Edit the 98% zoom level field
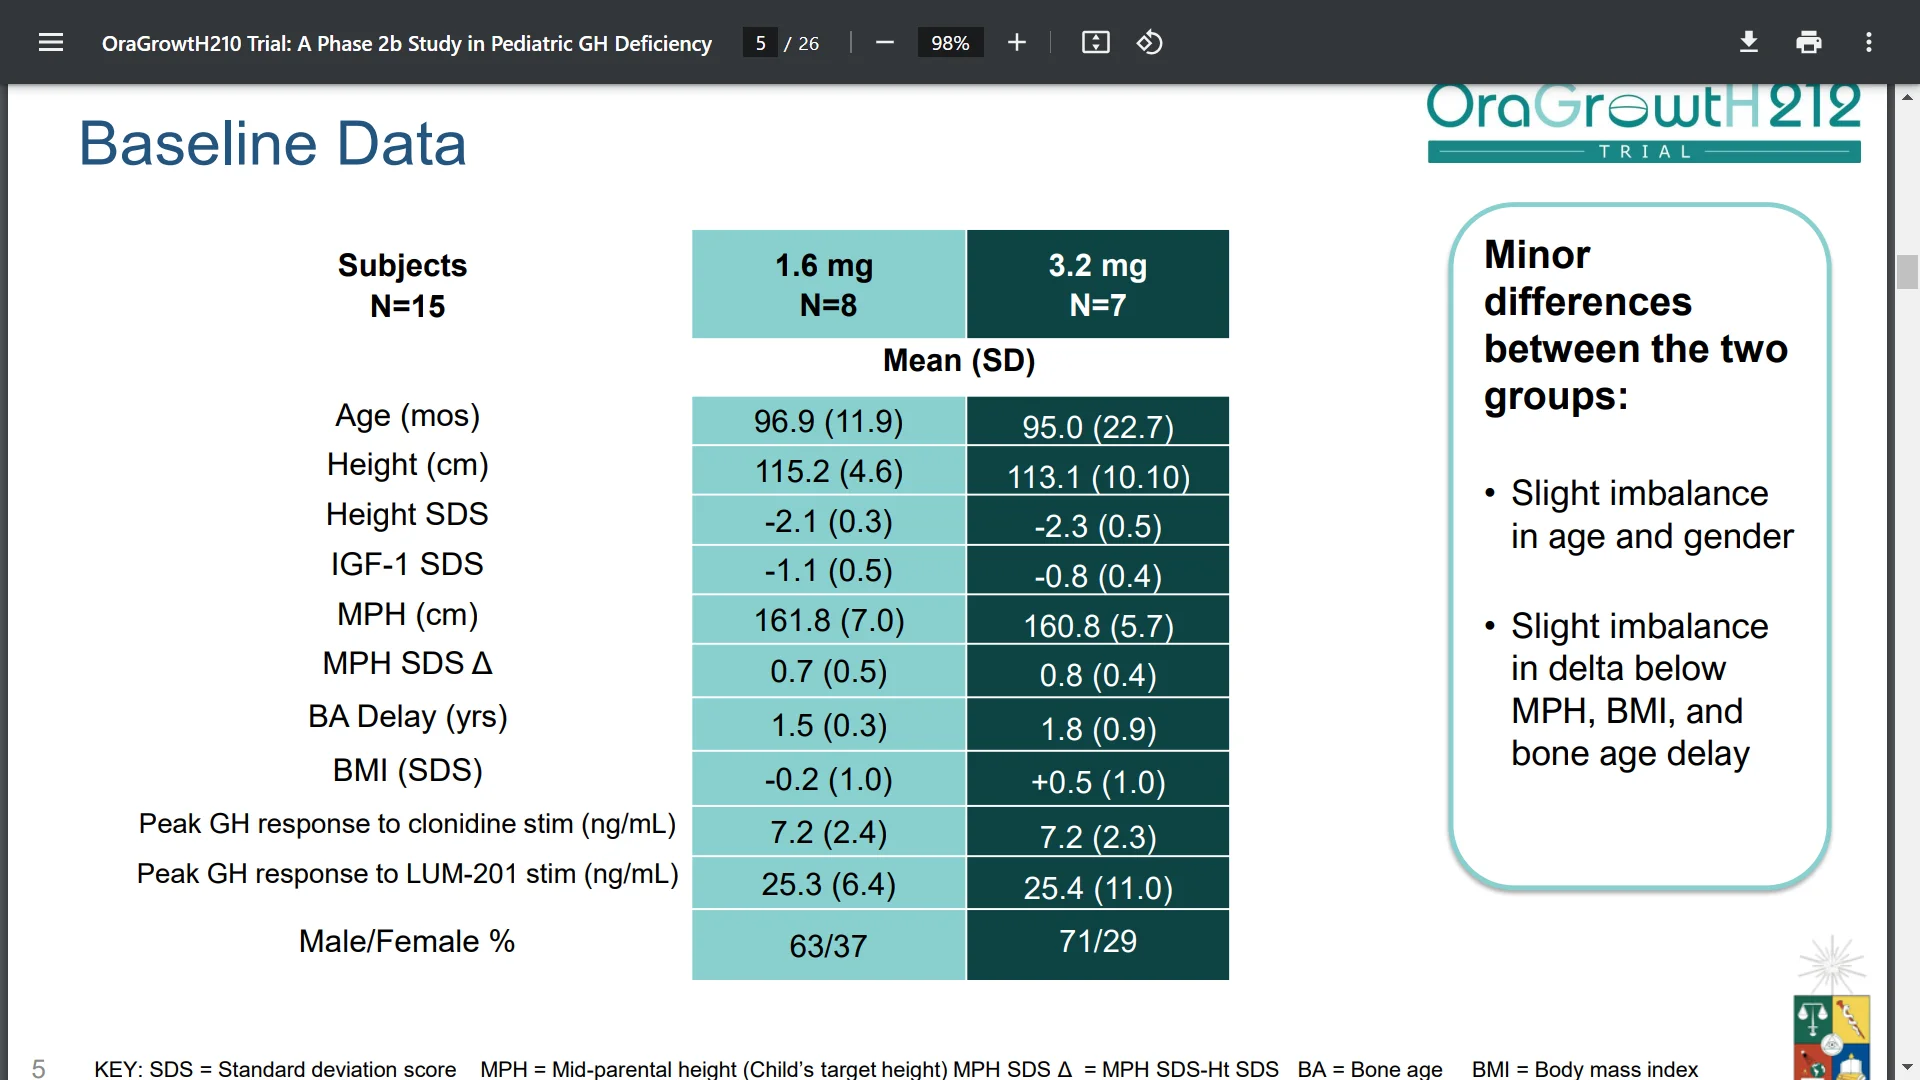Viewport: 1920px width, 1080px height. (x=950, y=43)
